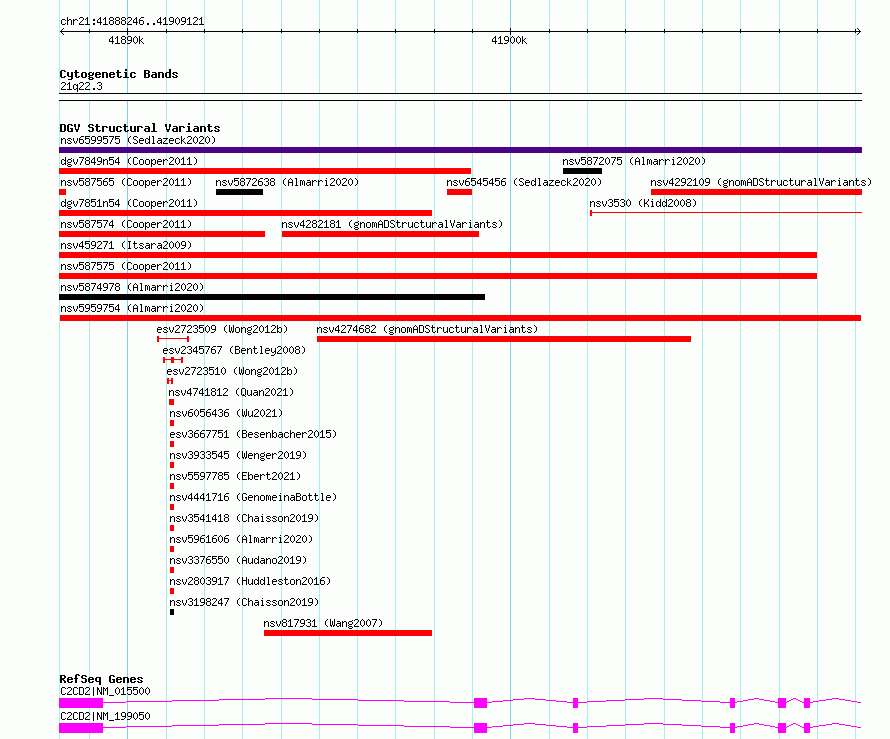
Task: Open nsv5961606 (Almarri2020) label
Action: click(241, 539)
